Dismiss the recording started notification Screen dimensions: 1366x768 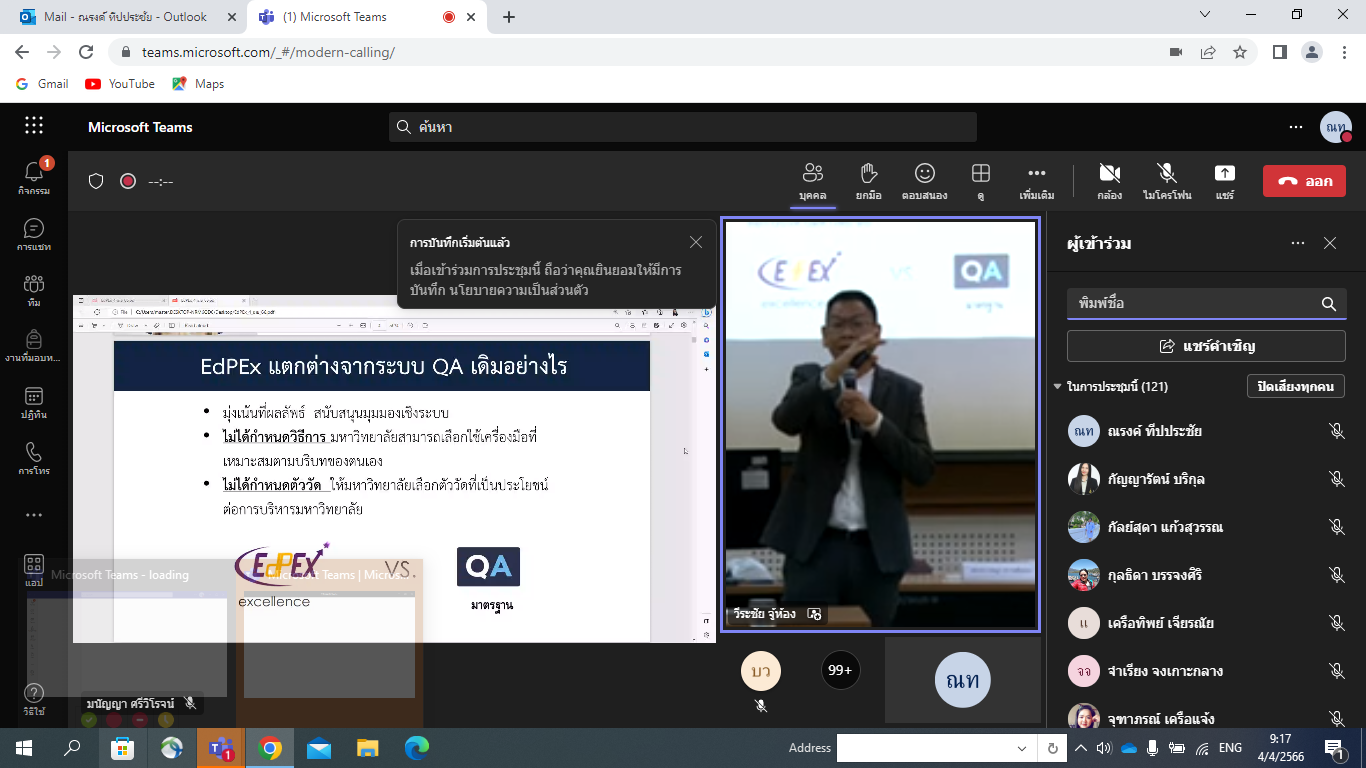(x=696, y=242)
